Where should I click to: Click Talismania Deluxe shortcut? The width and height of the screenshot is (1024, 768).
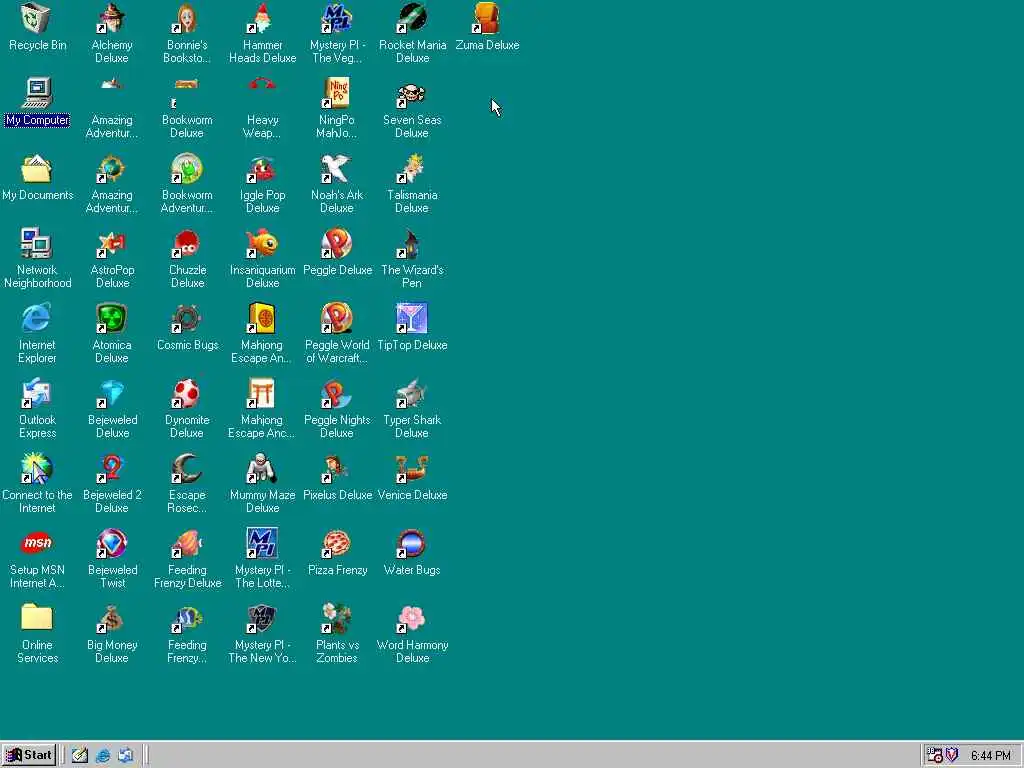click(x=412, y=168)
